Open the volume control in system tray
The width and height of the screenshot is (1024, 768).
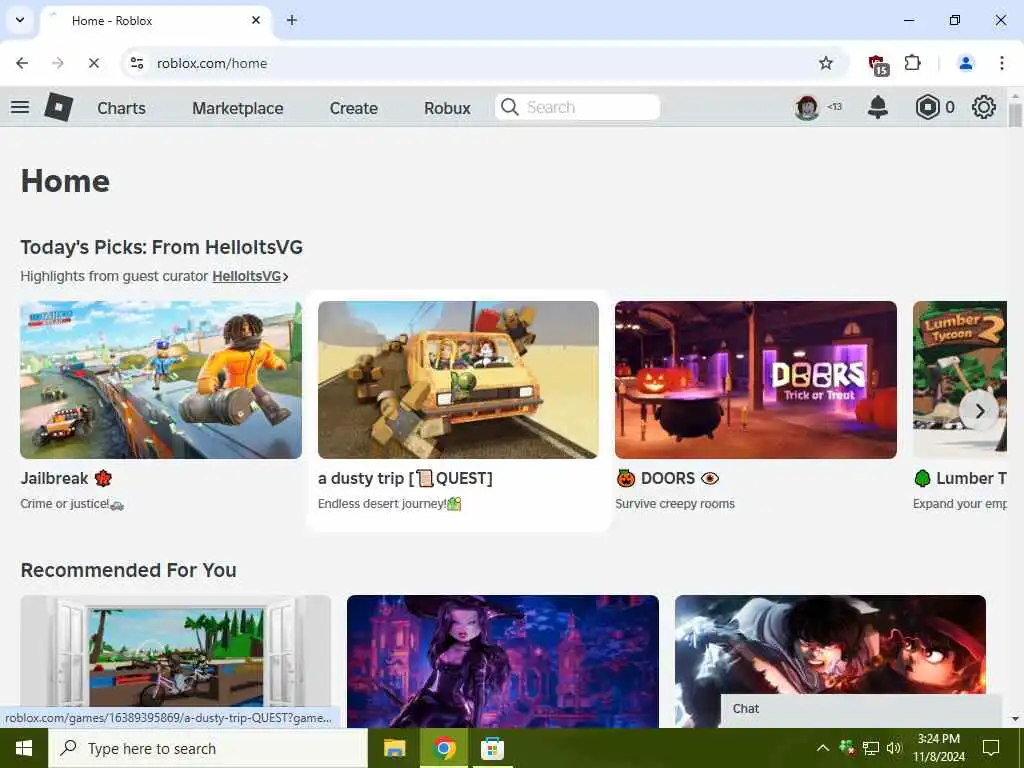(894, 748)
